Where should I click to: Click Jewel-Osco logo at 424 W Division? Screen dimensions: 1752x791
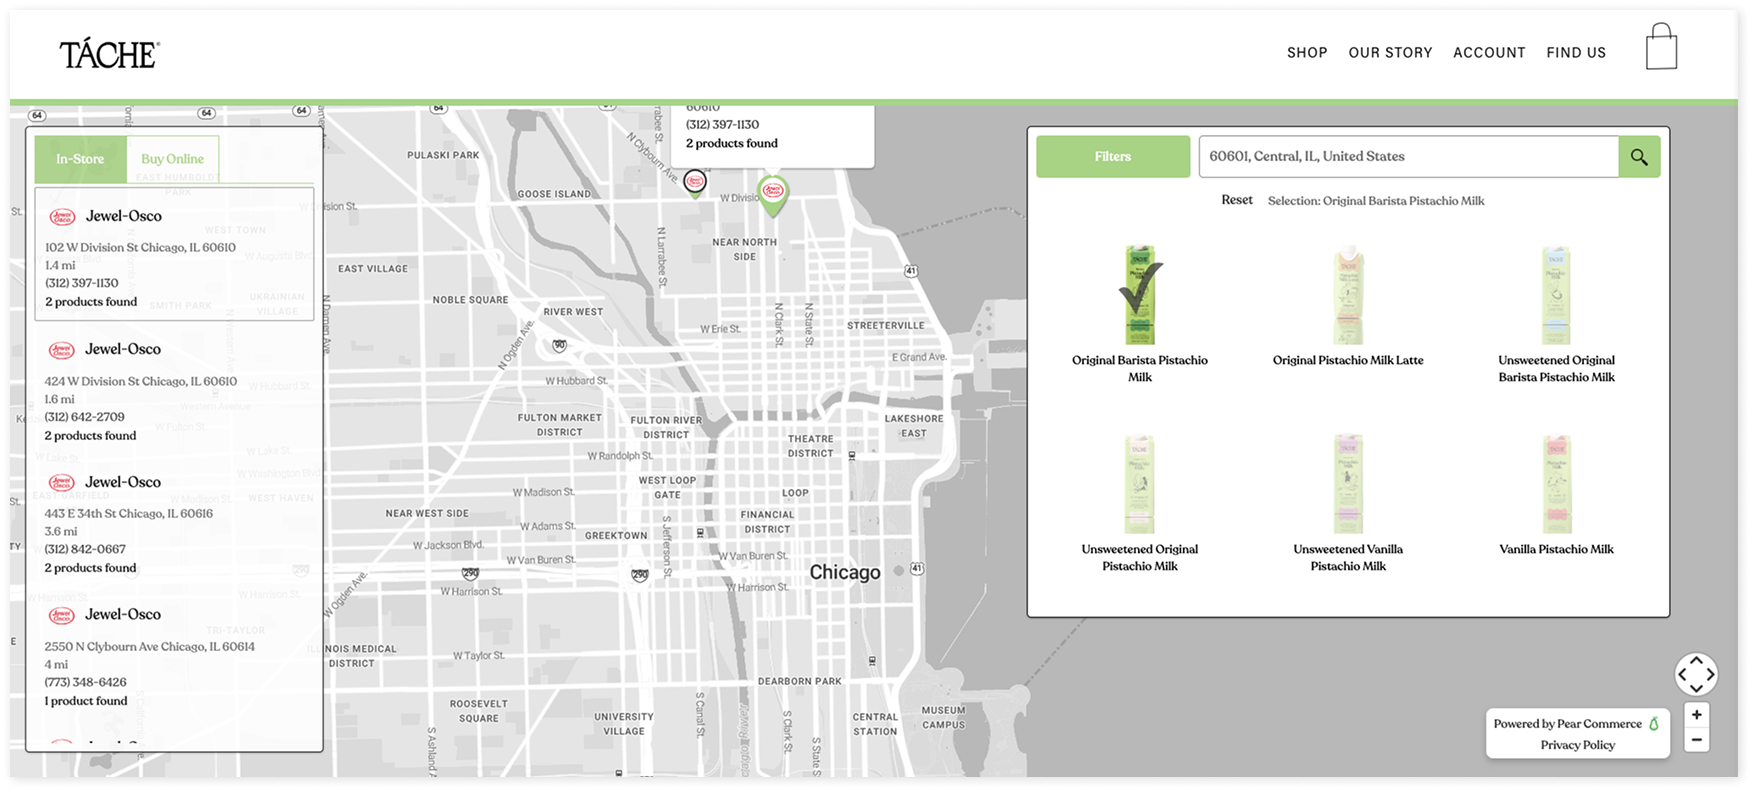point(62,350)
